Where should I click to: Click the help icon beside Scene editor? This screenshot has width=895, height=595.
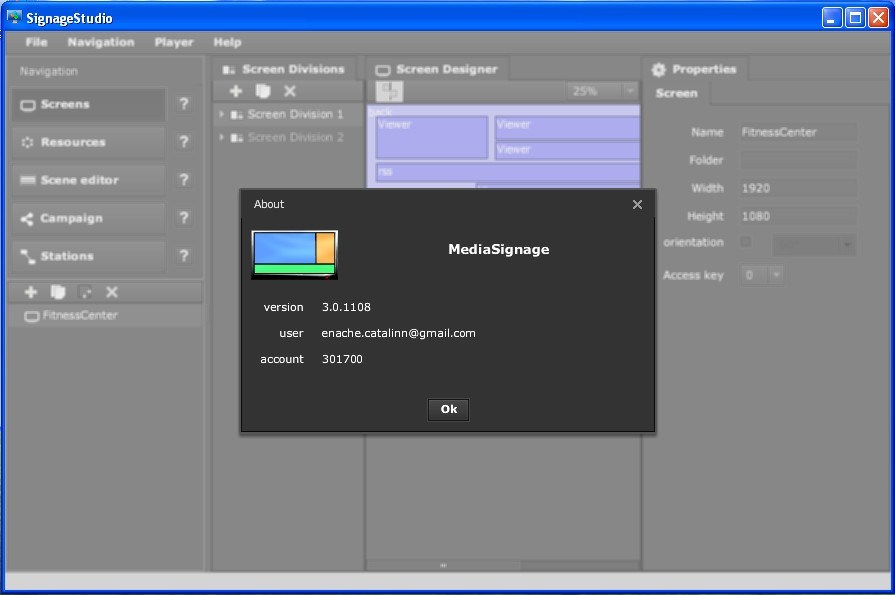click(183, 180)
